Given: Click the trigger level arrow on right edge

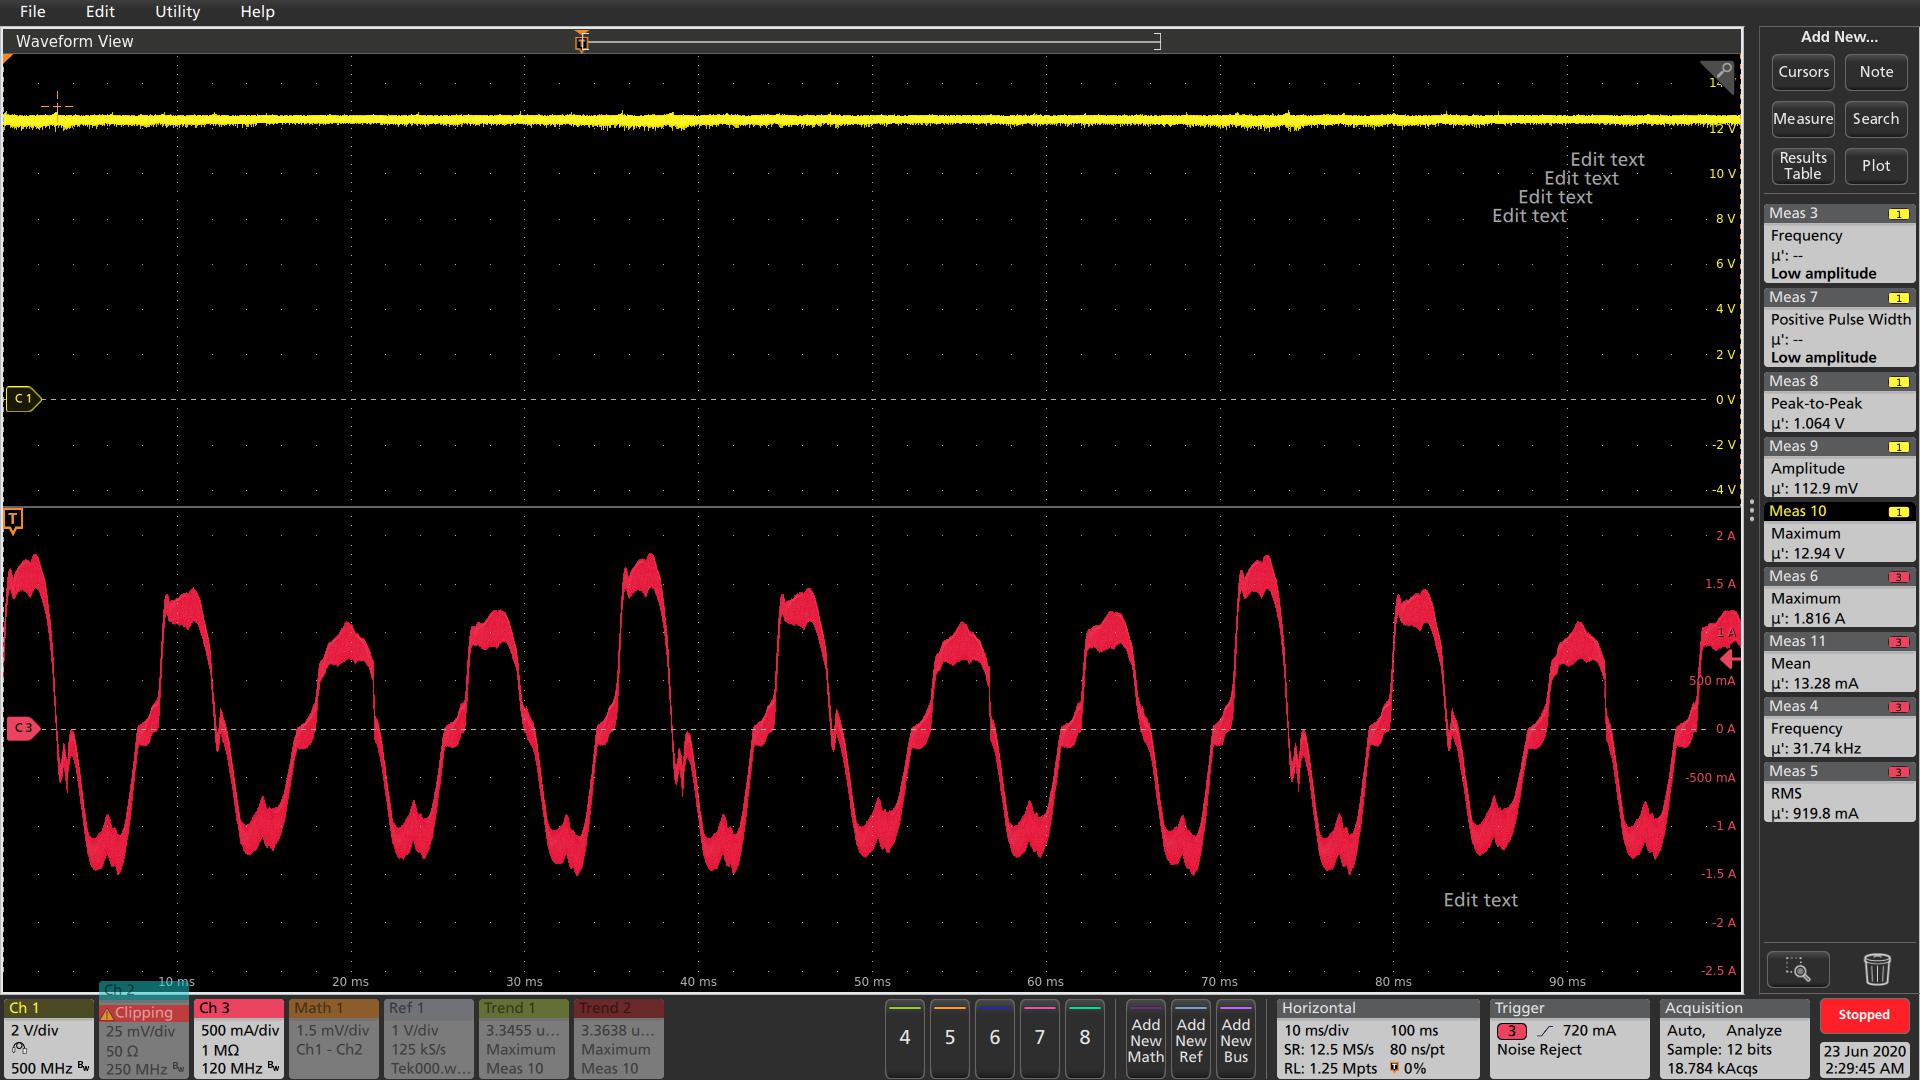Looking at the screenshot, I should click(x=1730, y=660).
